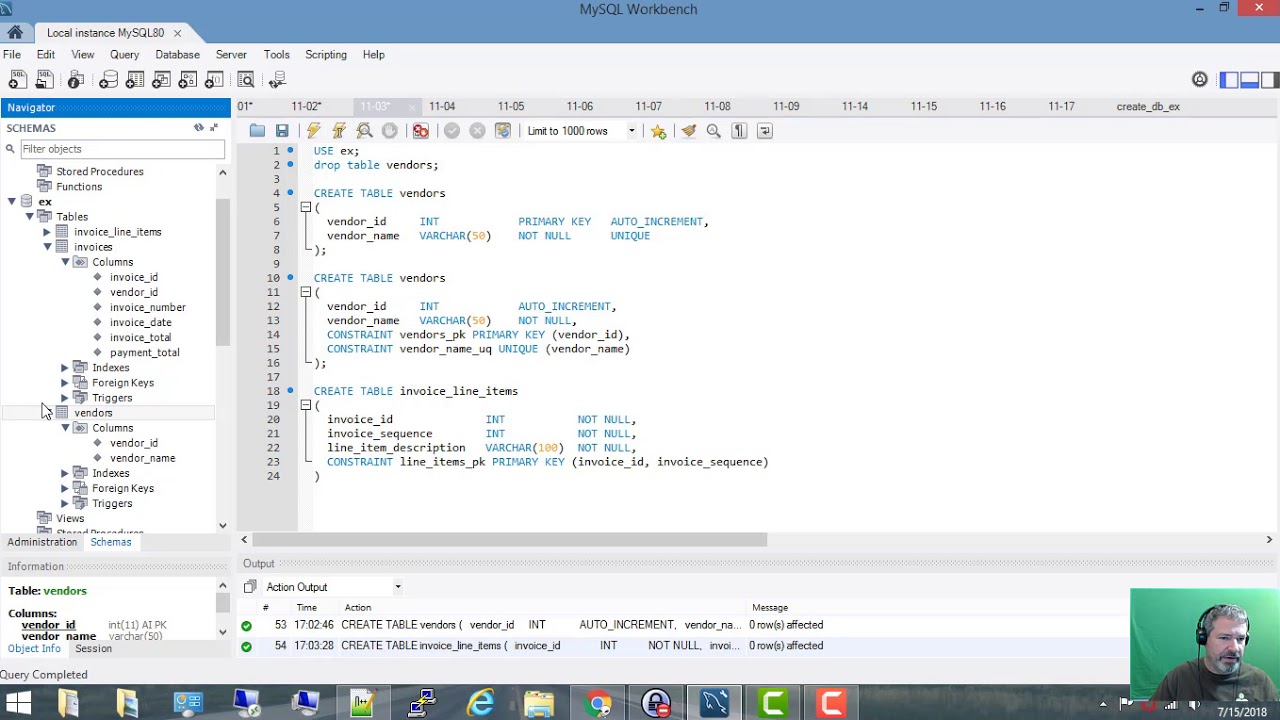Image resolution: width=1280 pixels, height=720 pixels.
Task: Open Workbench preferences gear
Action: click(1200, 80)
